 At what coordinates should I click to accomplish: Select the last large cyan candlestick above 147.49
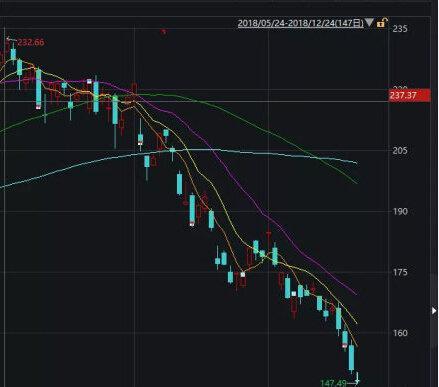(351, 357)
